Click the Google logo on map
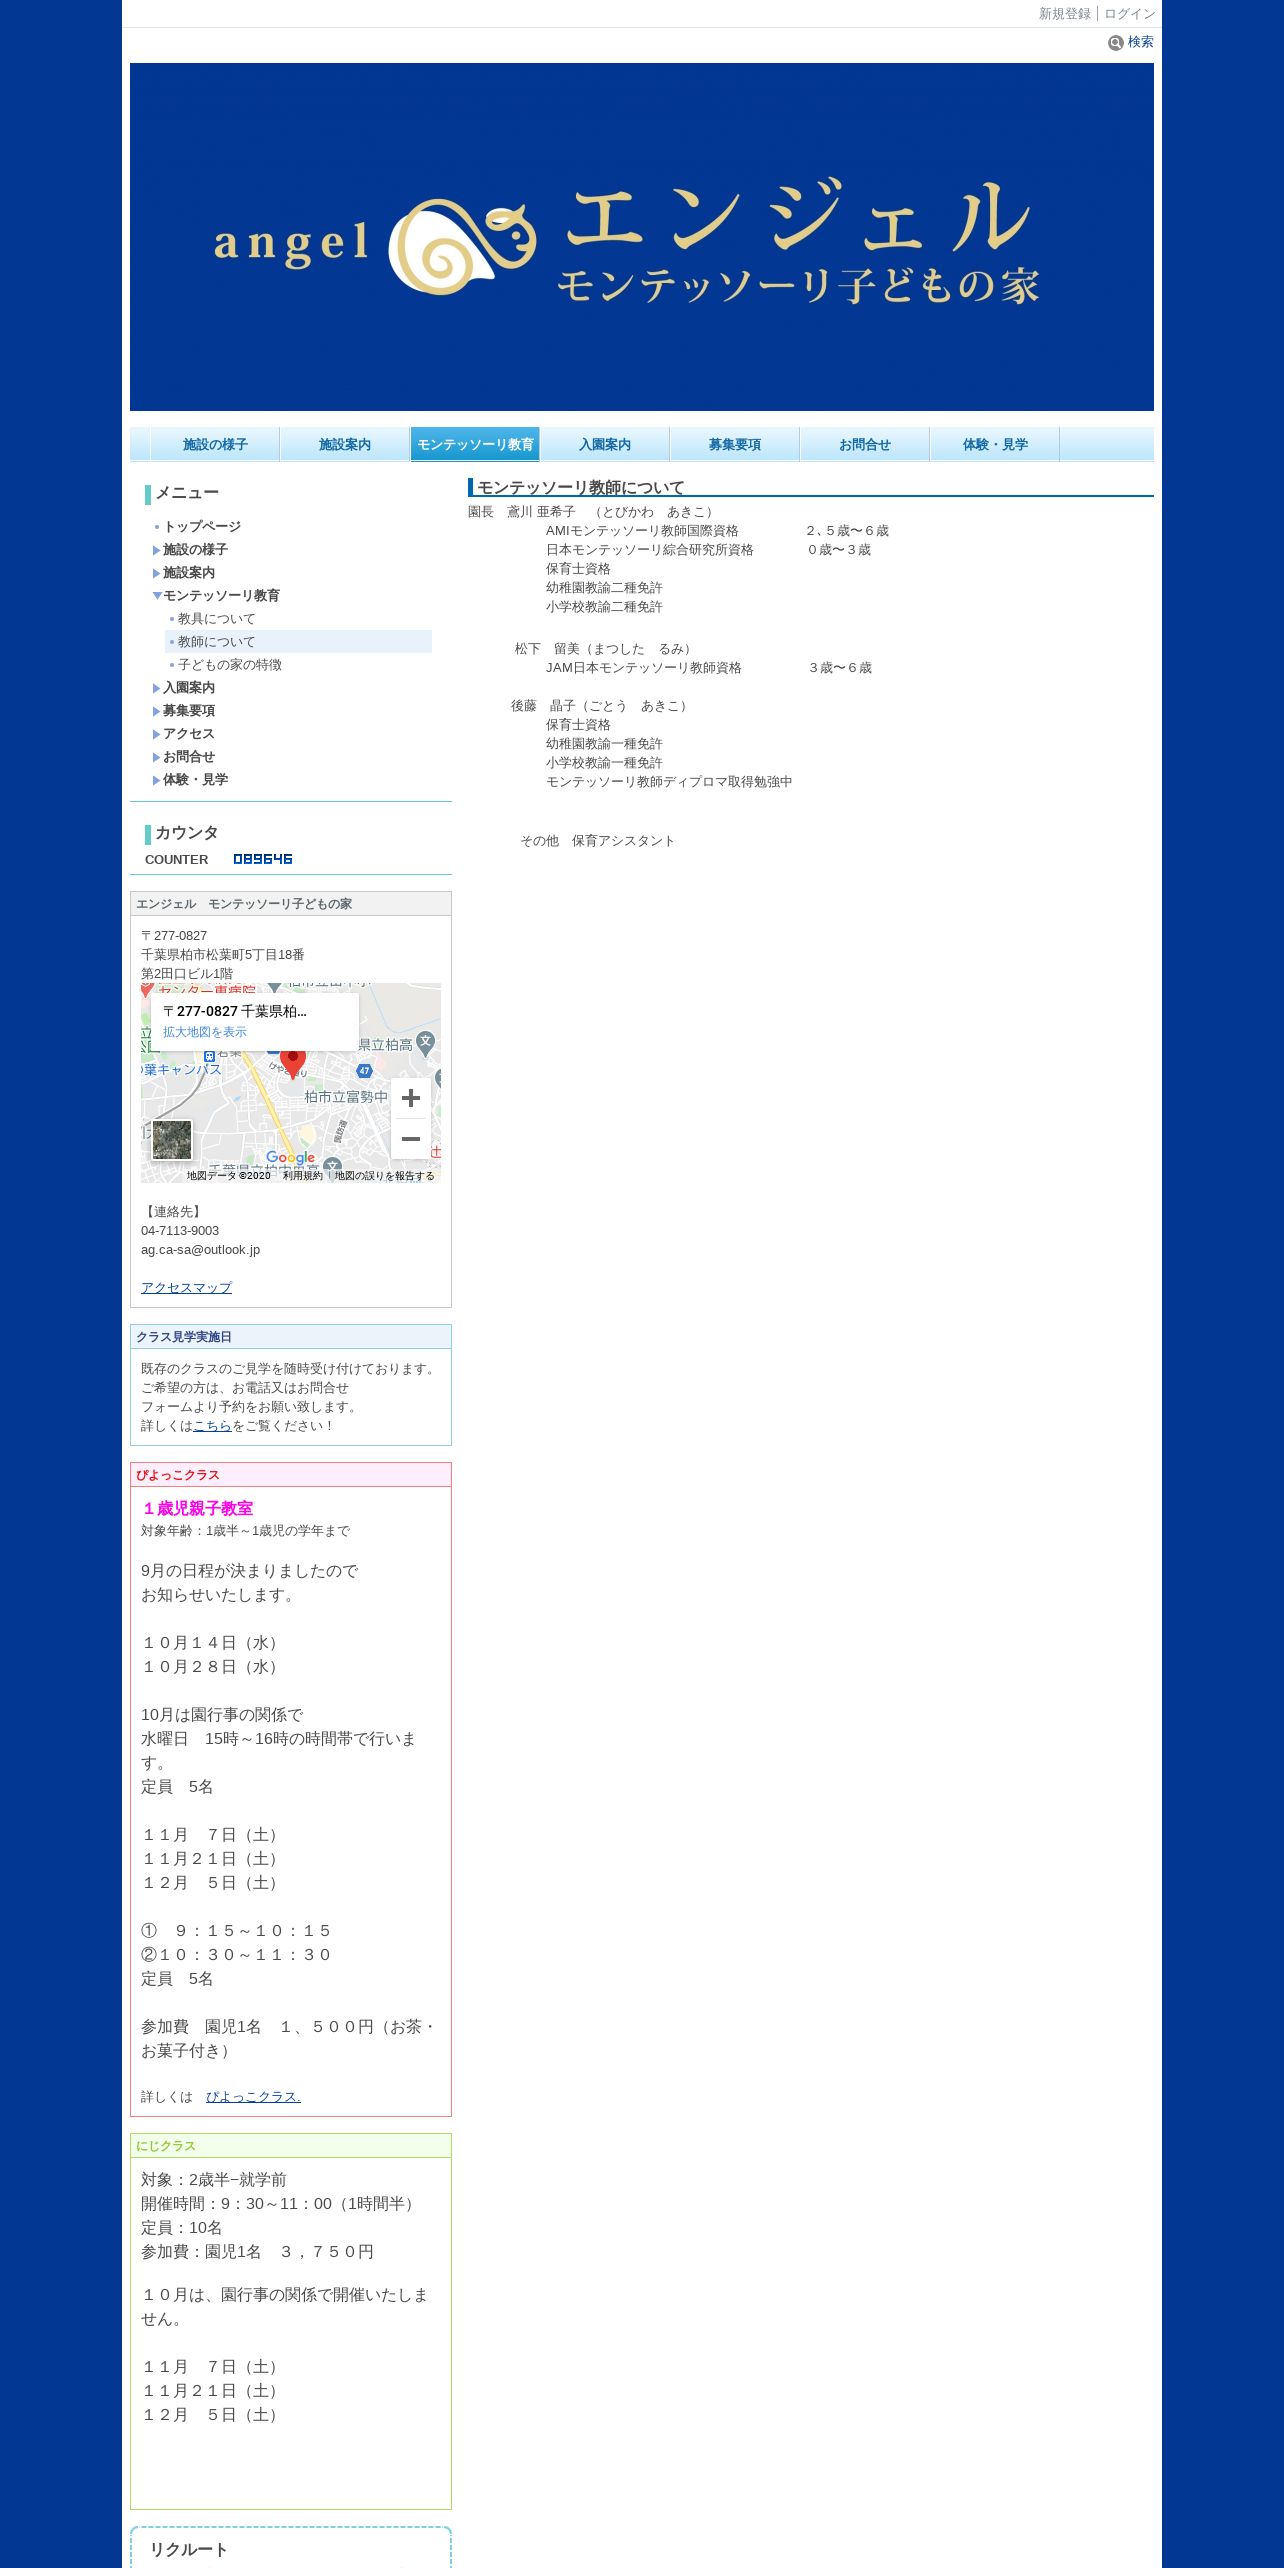Viewport: 1284px width, 2568px height. coord(290,1158)
